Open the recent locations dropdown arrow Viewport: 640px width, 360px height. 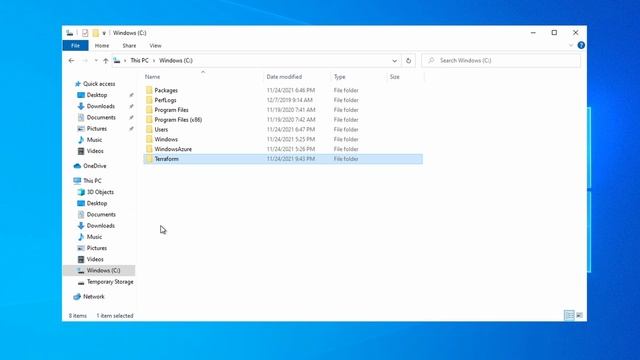[x=96, y=60]
